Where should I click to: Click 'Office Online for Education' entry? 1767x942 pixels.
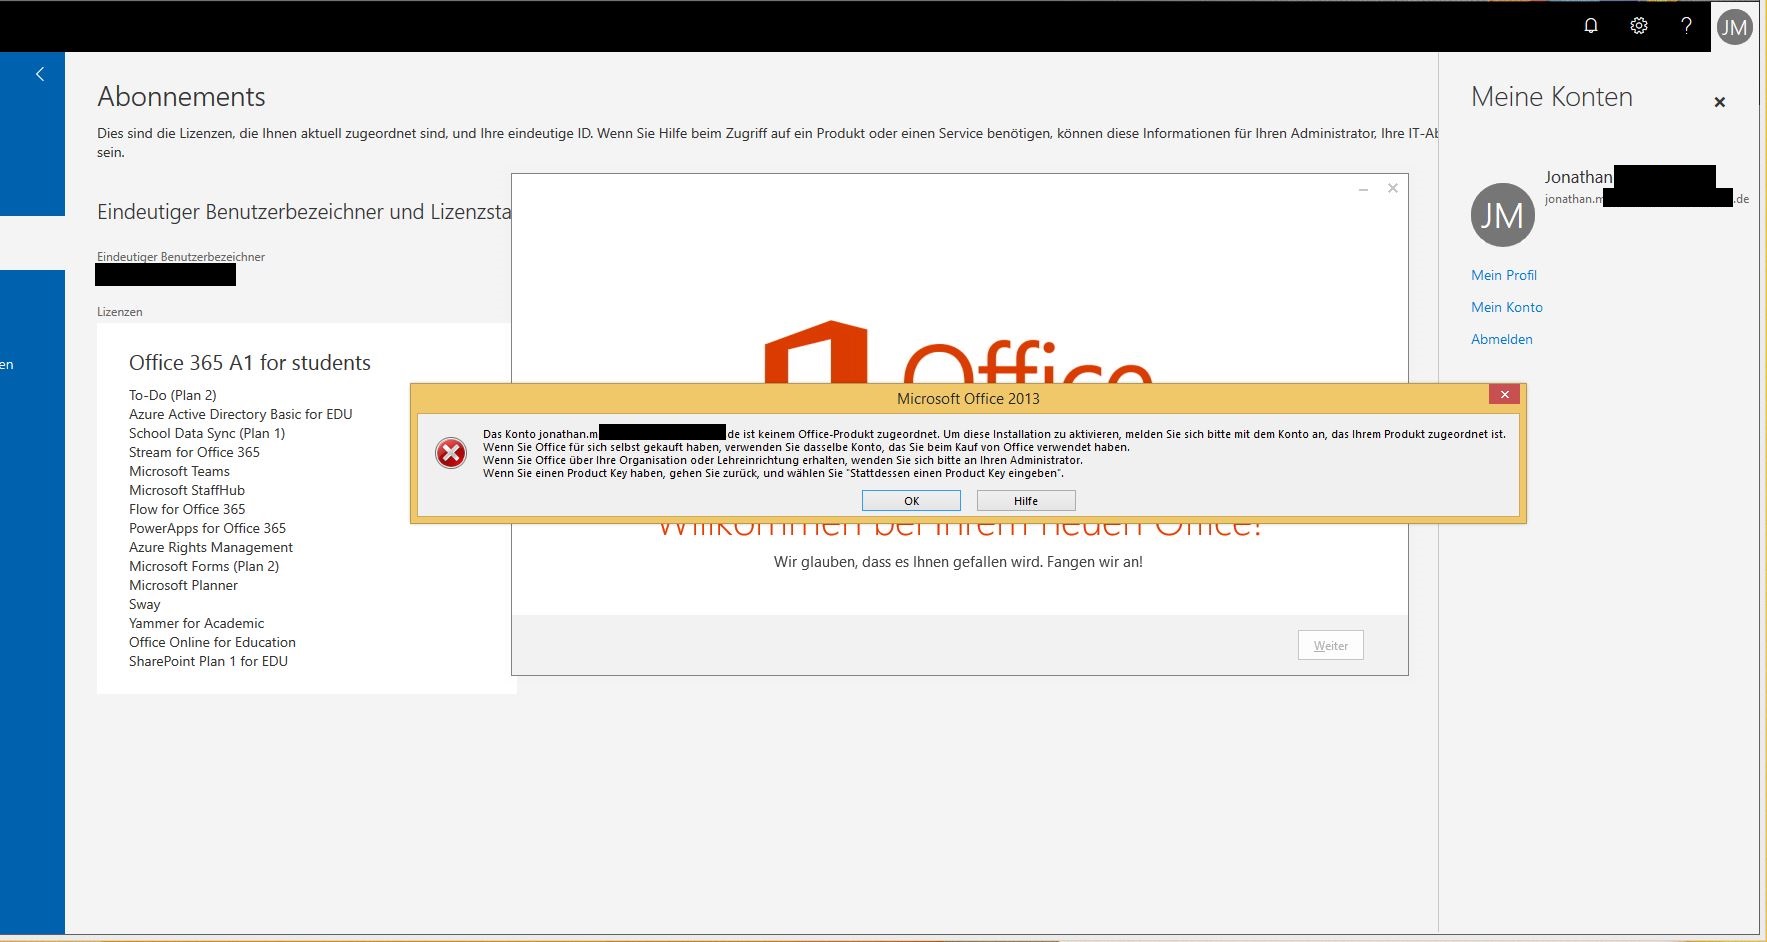[x=212, y=642]
